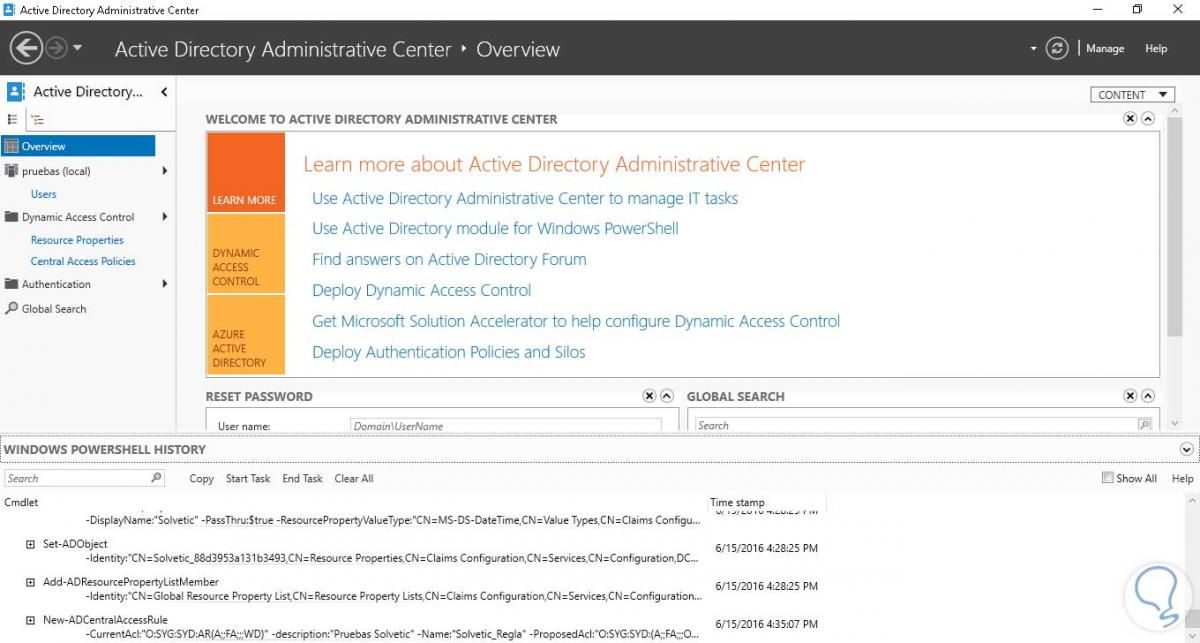The height and width of the screenshot is (643, 1200).
Task: Open the Help menu in header
Action: (x=1156, y=48)
